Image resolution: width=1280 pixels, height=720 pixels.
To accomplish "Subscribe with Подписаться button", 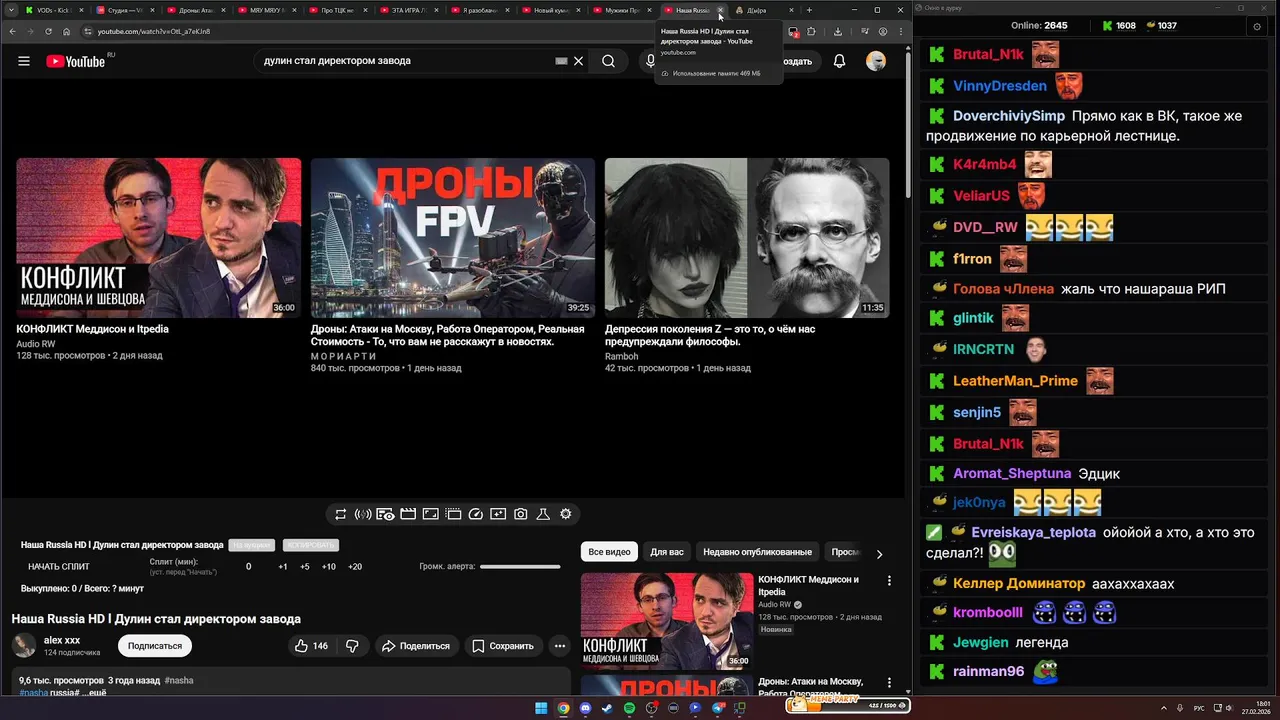I will point(155,646).
